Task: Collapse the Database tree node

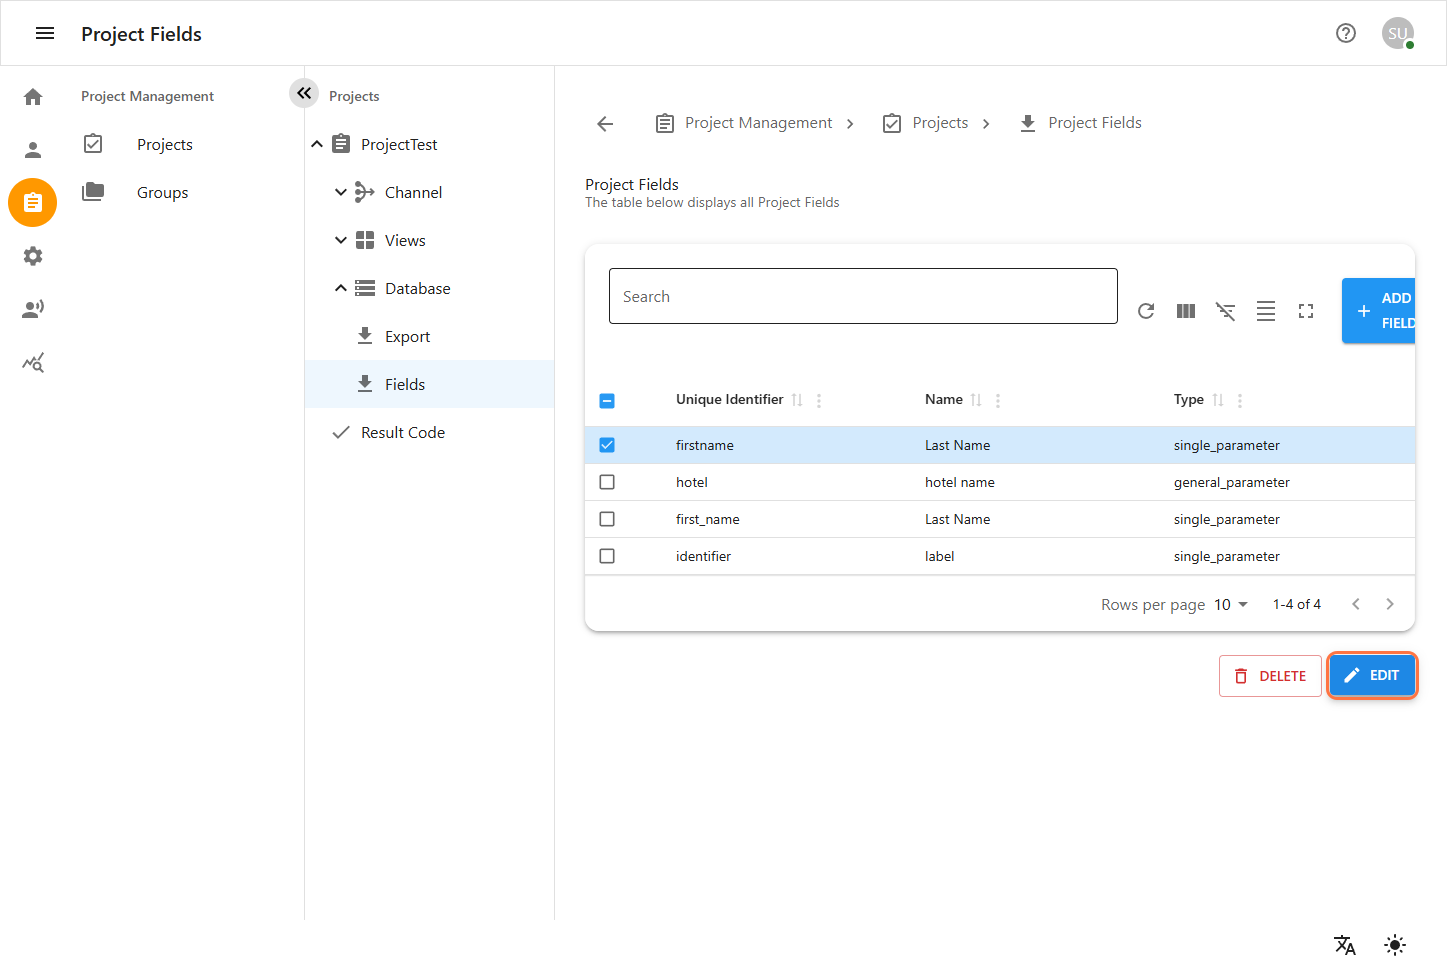Action: click(x=340, y=287)
